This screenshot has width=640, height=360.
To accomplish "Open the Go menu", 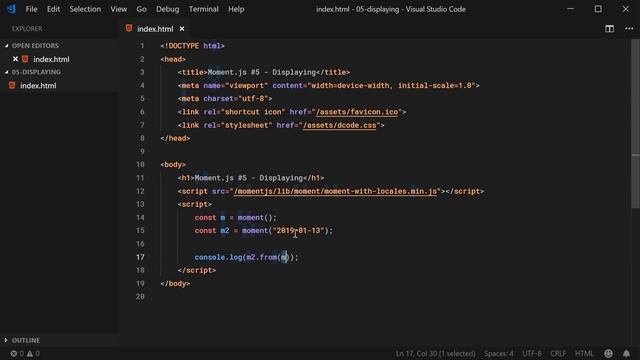I will point(141,9).
